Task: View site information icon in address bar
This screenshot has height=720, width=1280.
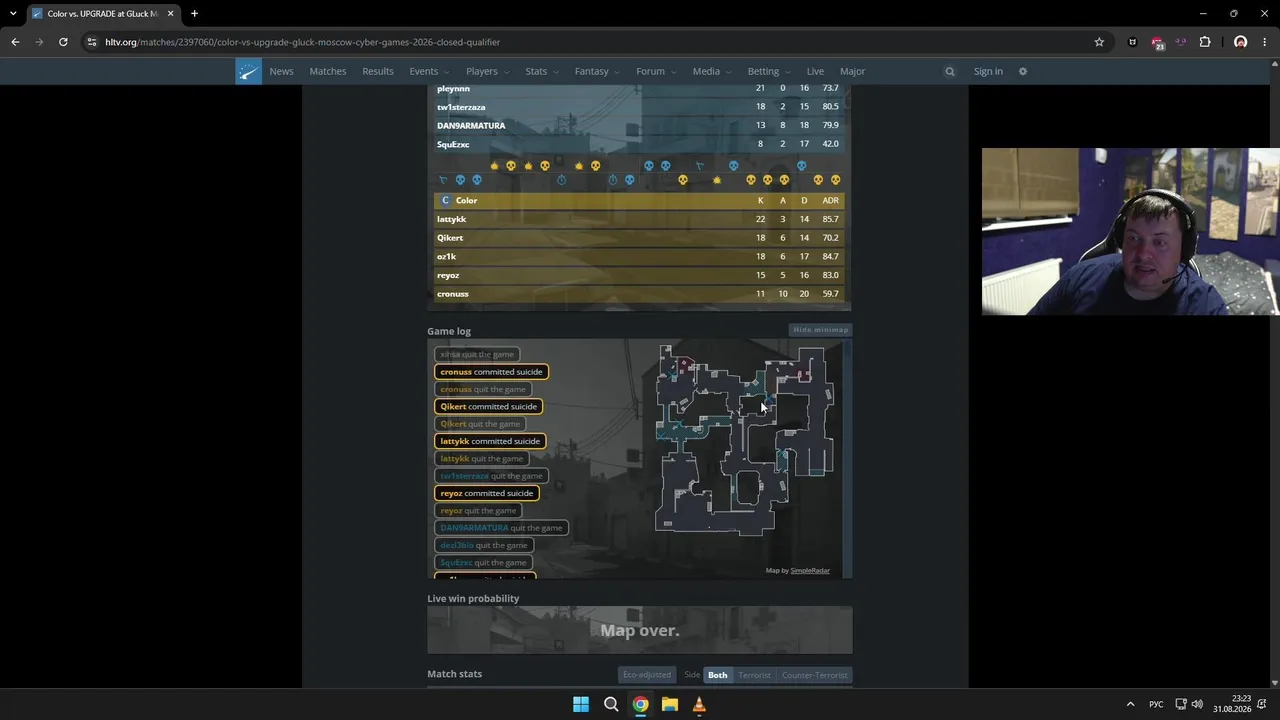Action: pos(92,42)
